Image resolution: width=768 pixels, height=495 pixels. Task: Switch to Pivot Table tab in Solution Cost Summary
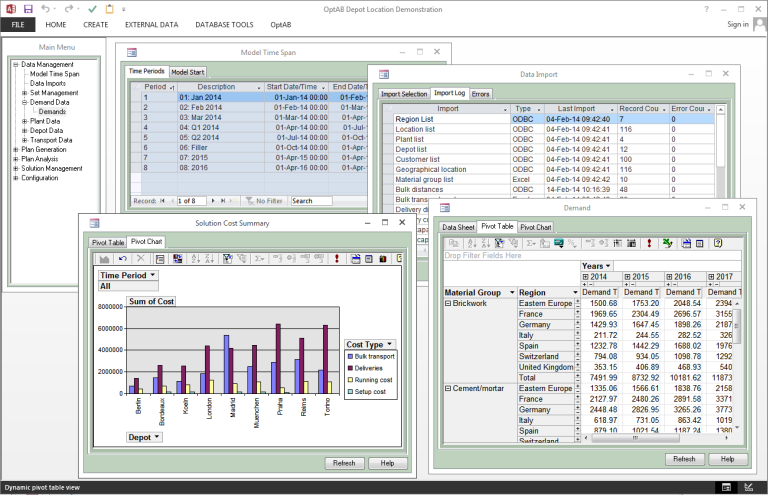108,242
